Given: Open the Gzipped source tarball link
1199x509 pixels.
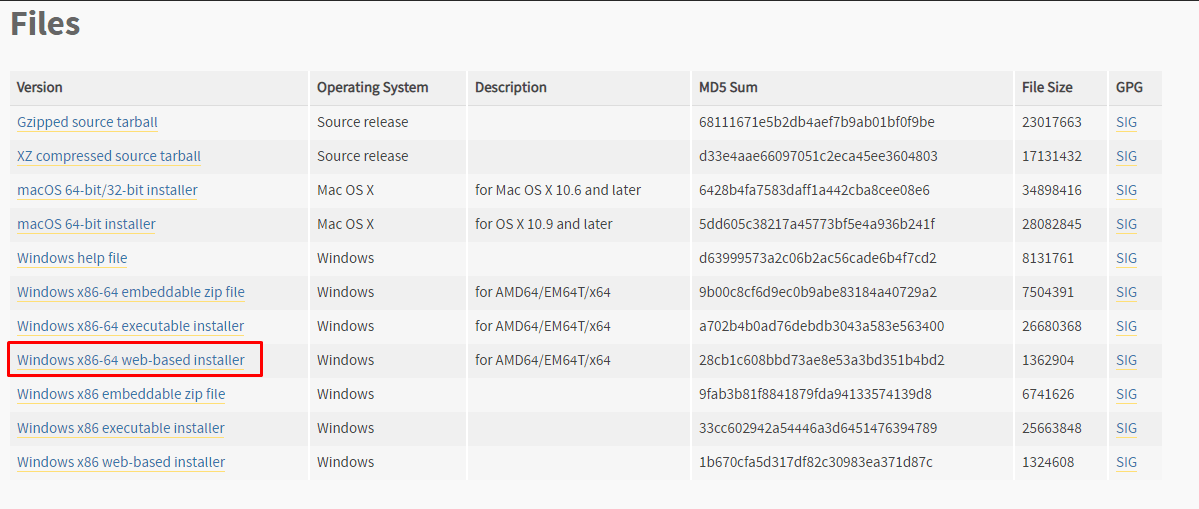Looking at the screenshot, I should pos(87,122).
